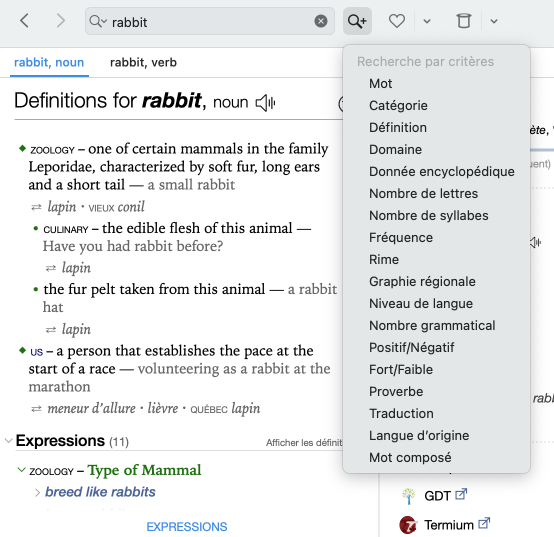Screen dimensions: 554x537
Task: Click the criteria search magnifier-plus icon
Action: tap(357, 21)
